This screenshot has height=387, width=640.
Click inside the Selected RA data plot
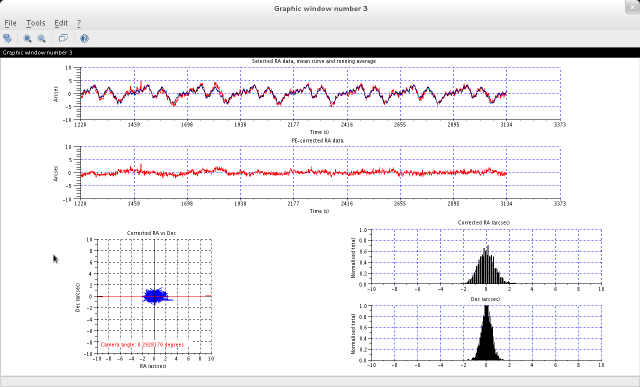(320, 93)
